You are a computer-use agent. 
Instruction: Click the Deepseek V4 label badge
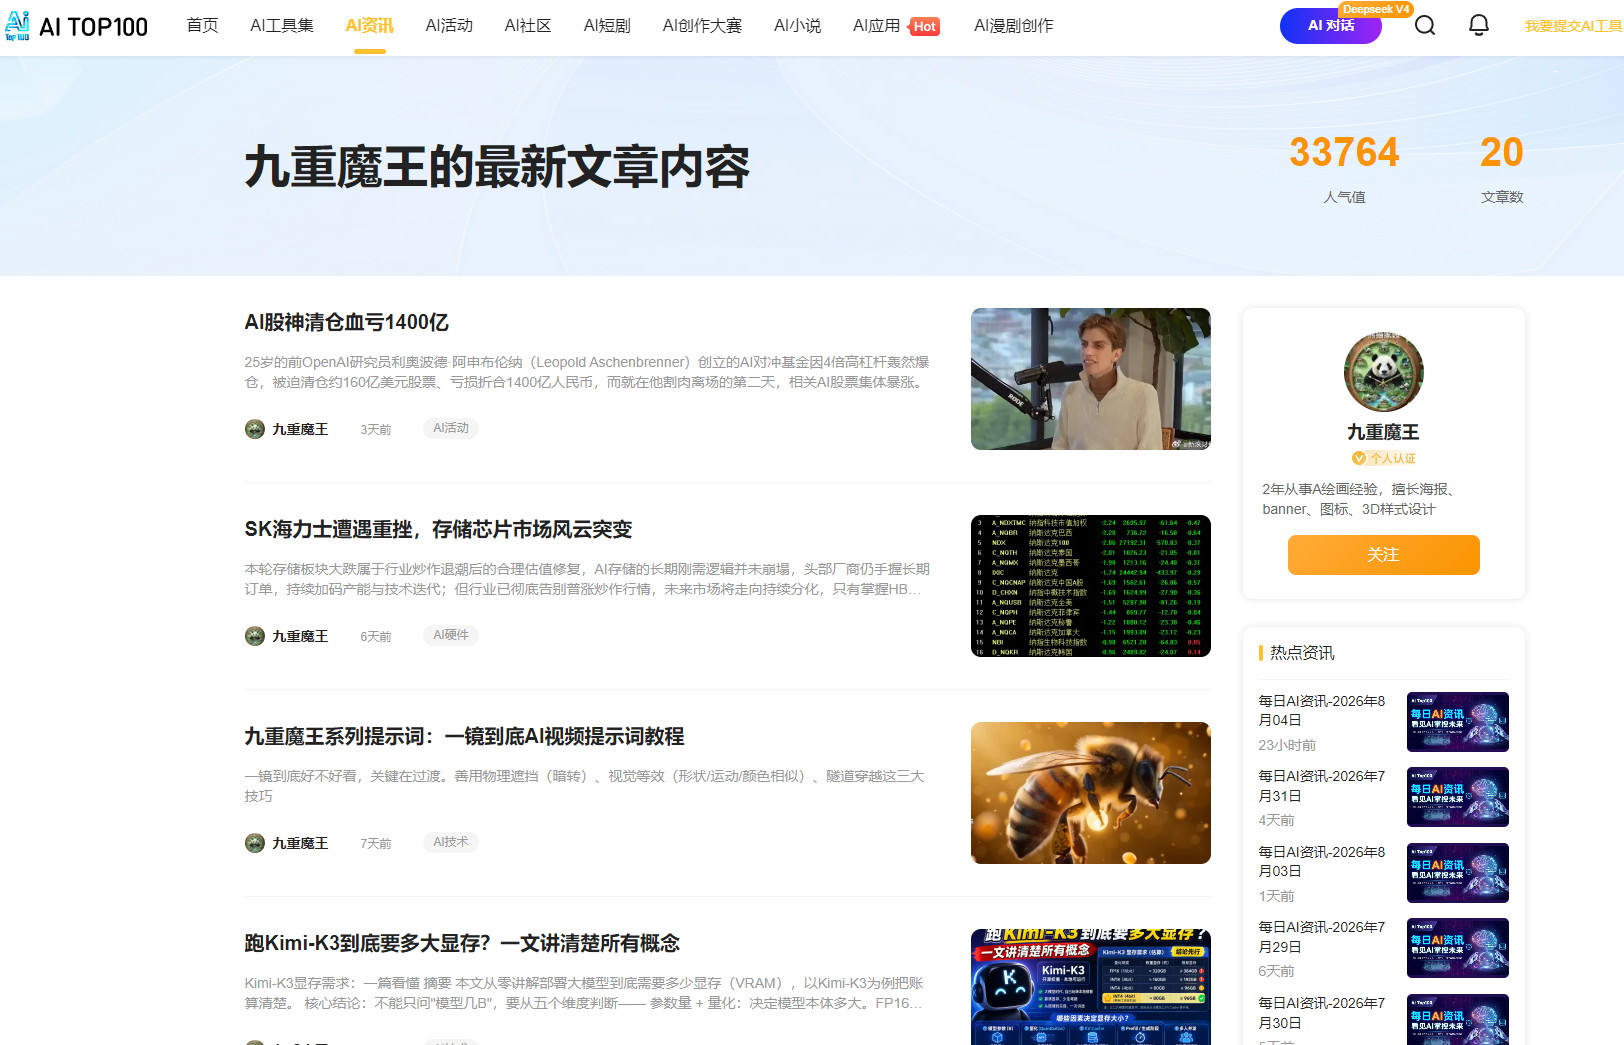[1376, 9]
